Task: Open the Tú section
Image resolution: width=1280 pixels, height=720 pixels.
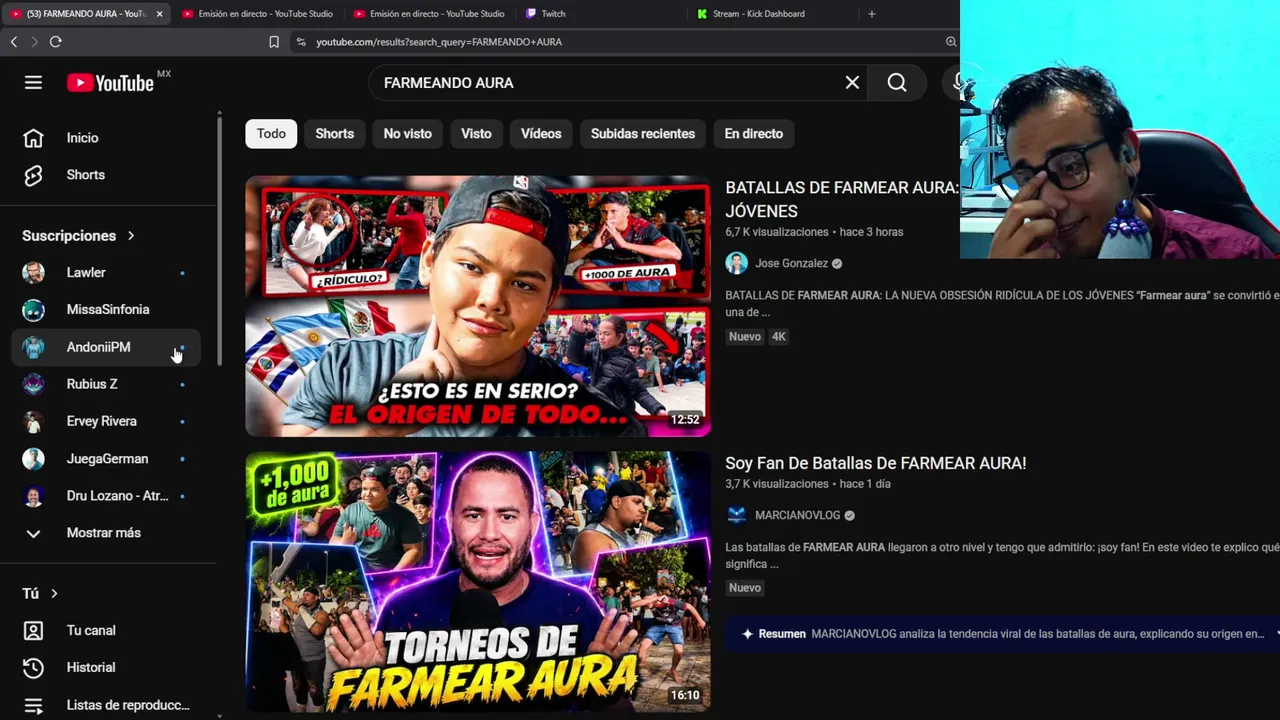Action: click(x=40, y=594)
